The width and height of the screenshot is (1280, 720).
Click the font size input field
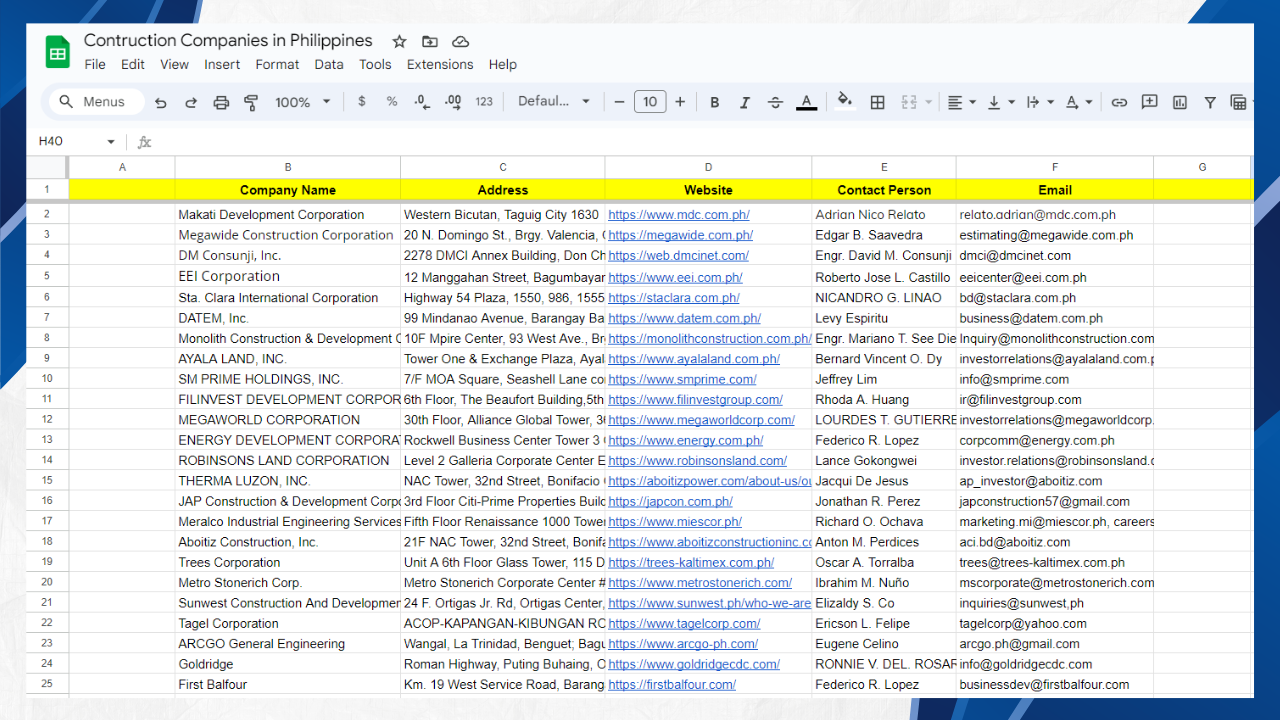pos(650,102)
